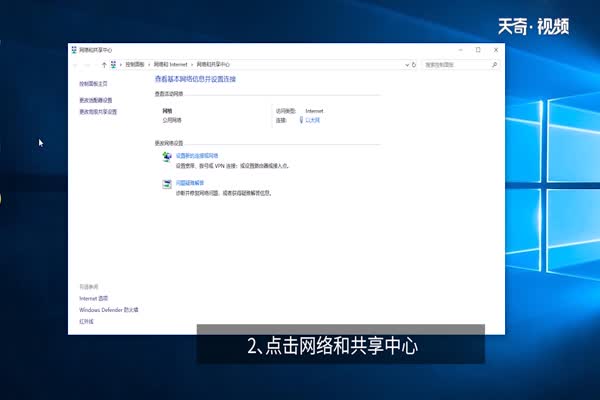This screenshot has height=400, width=600.
Task: Click the set up new connection icon
Action: [166, 157]
